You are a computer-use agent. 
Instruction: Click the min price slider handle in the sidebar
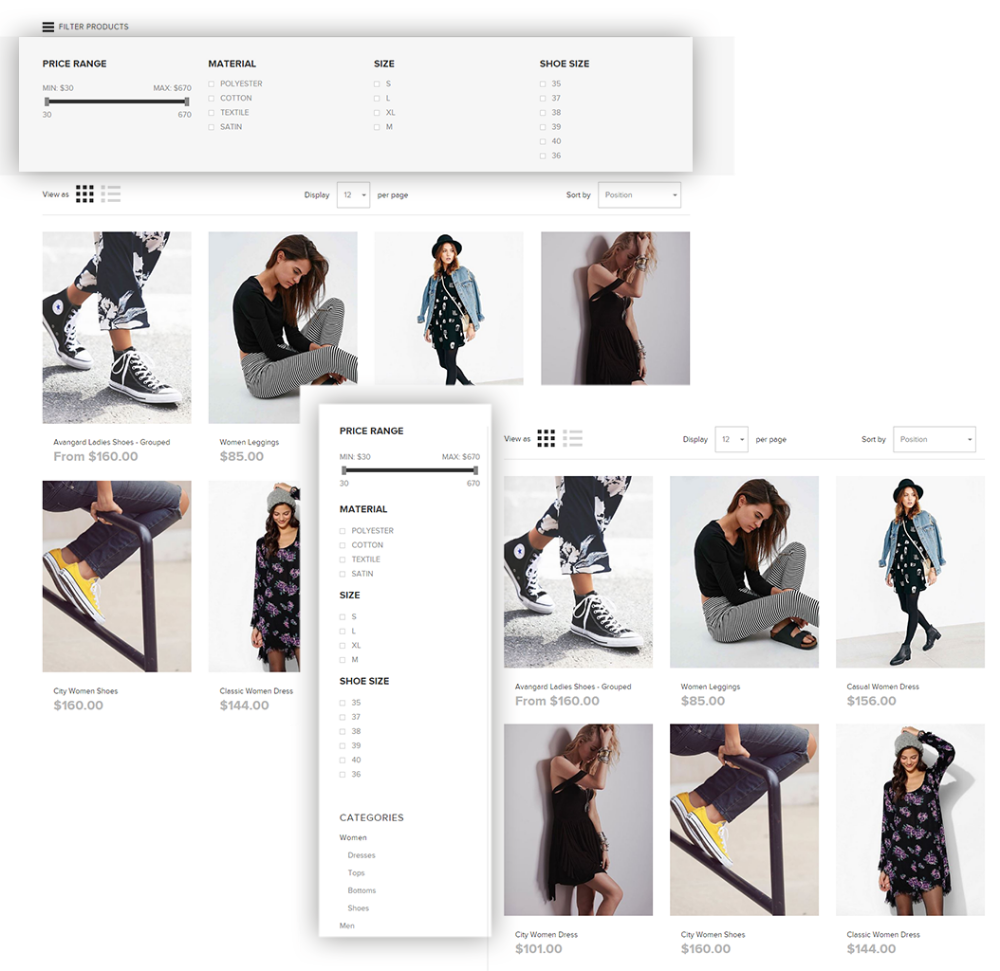pos(343,469)
